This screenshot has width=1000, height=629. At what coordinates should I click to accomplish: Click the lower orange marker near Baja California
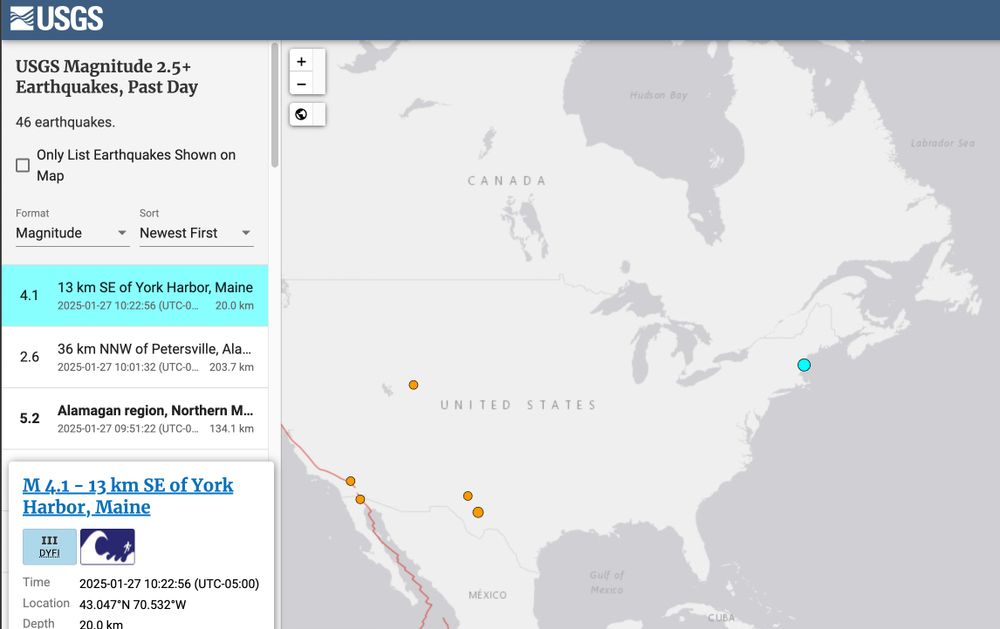[360, 499]
